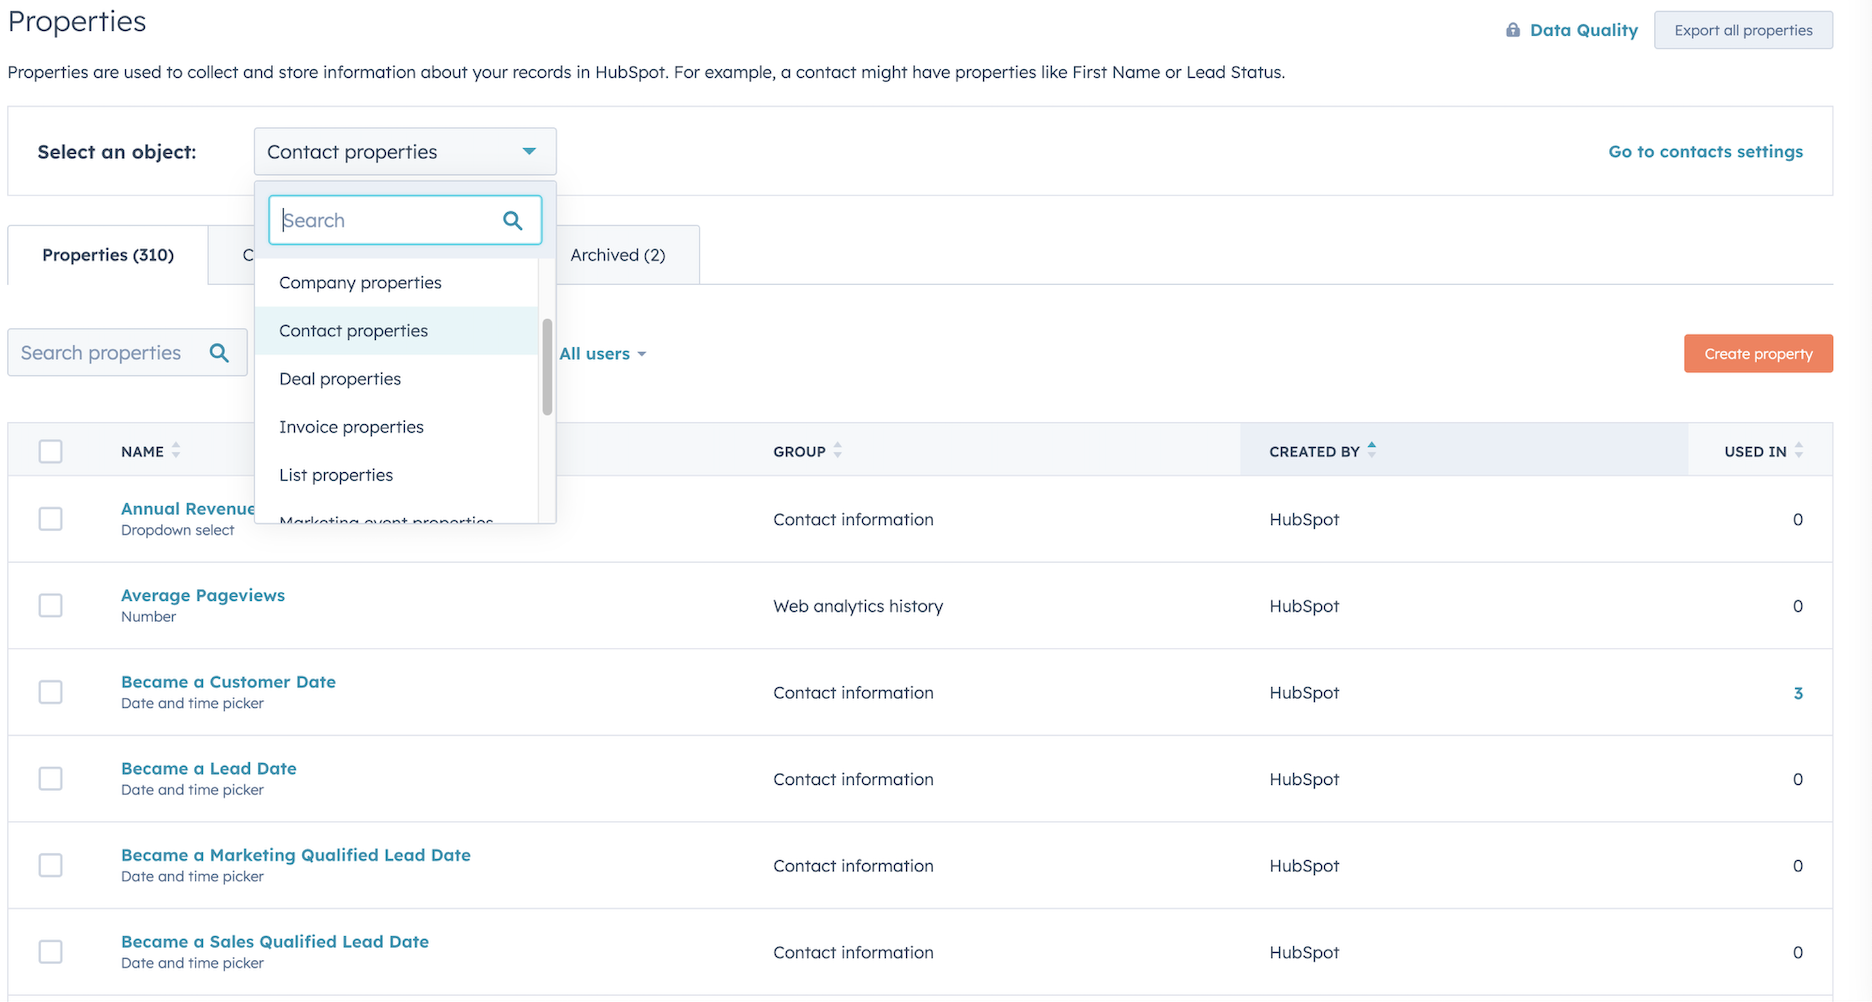
Task: Click the search magnifier in Search properties field
Action: point(220,352)
